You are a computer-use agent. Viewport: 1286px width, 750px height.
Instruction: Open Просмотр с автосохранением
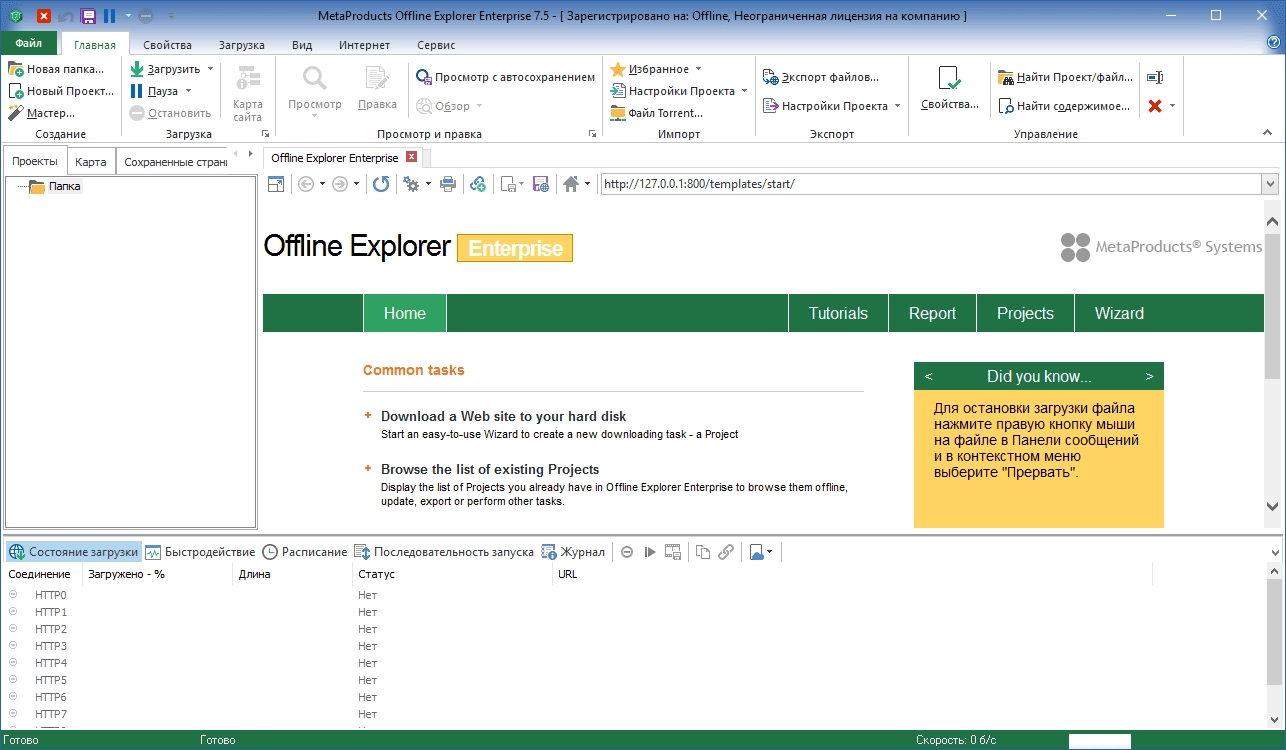point(505,77)
